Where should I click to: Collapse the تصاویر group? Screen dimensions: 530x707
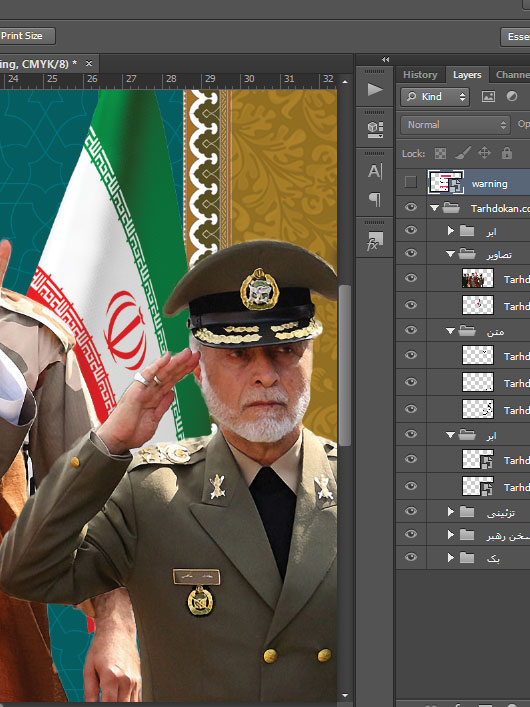pos(450,254)
